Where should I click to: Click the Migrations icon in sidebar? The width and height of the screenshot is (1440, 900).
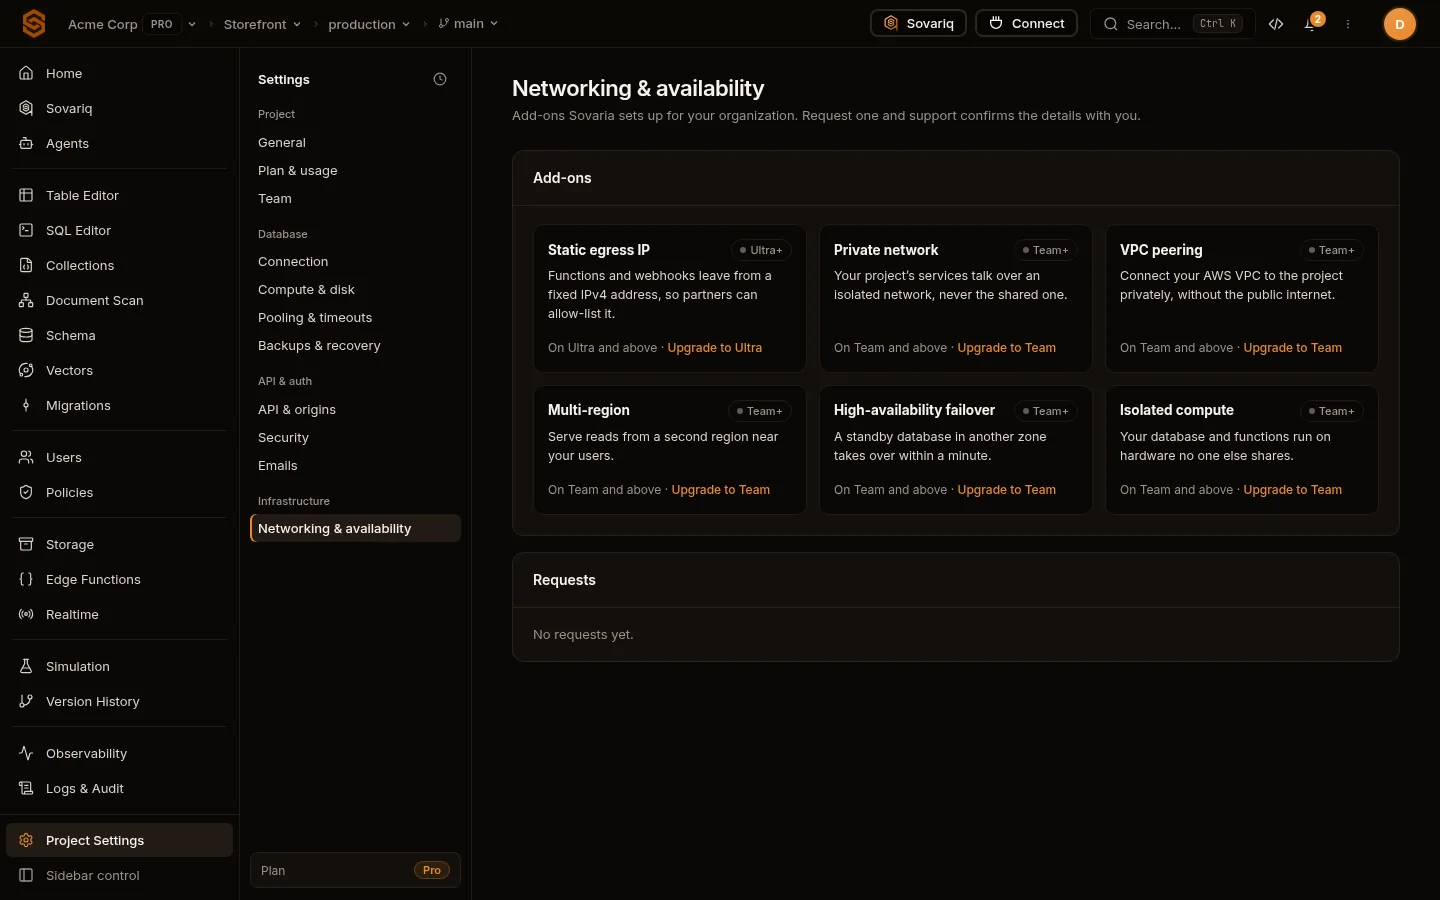26,405
